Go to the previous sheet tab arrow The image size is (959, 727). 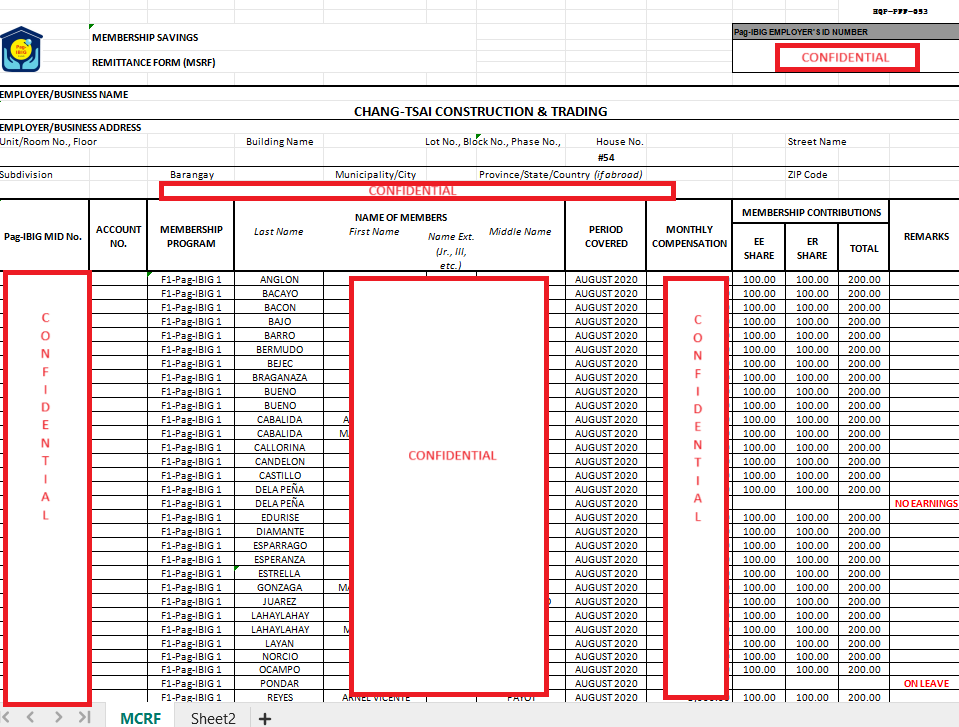(31, 717)
